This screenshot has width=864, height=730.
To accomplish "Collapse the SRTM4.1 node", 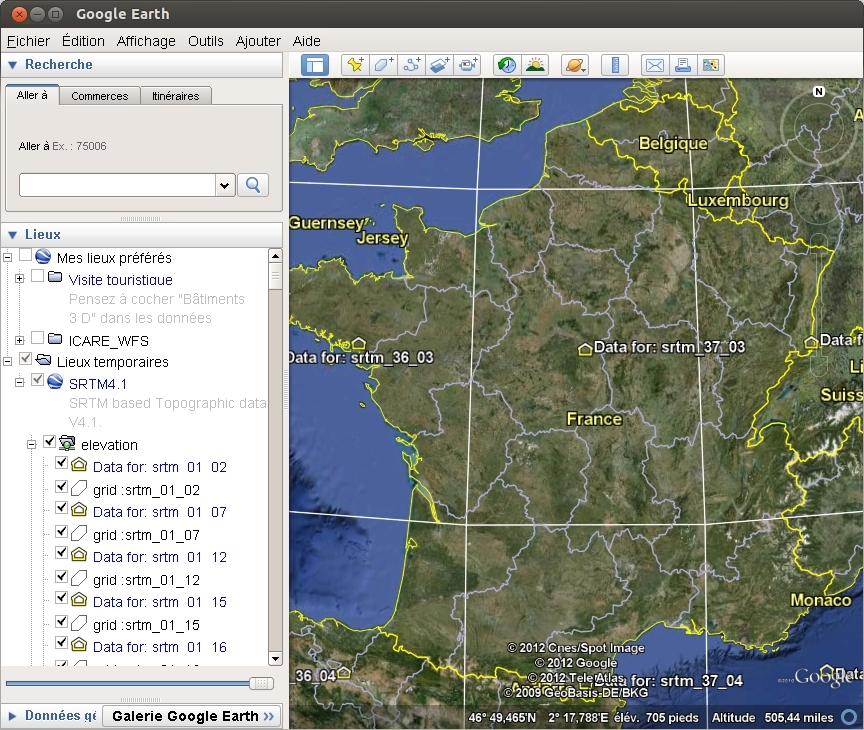I will coord(20,382).
